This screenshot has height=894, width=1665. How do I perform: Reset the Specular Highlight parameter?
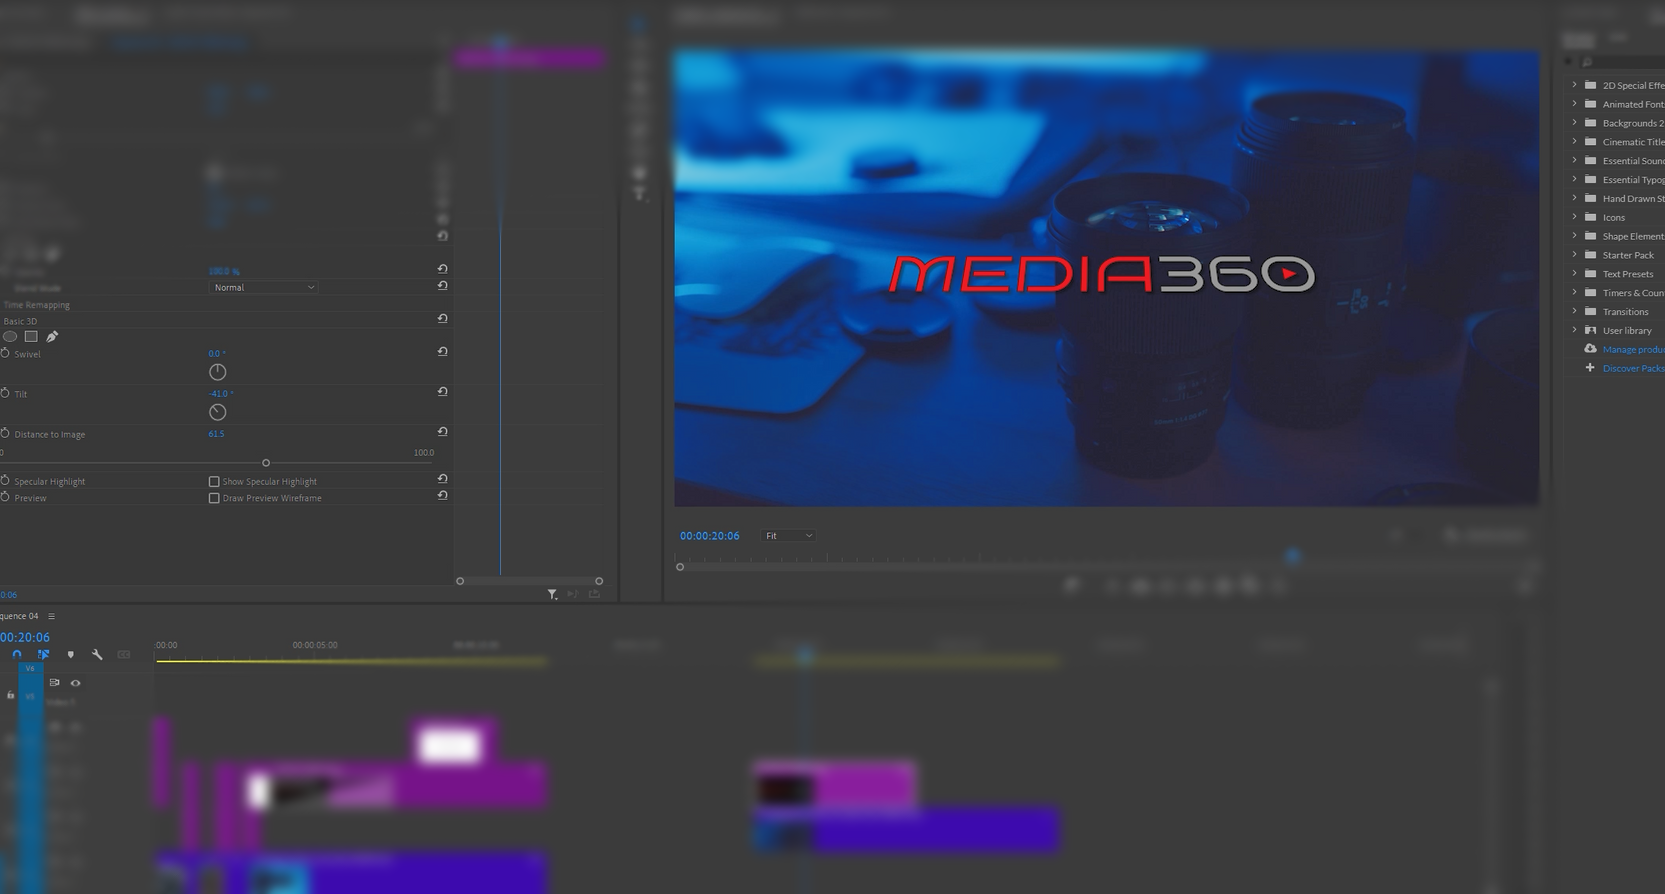point(442,479)
